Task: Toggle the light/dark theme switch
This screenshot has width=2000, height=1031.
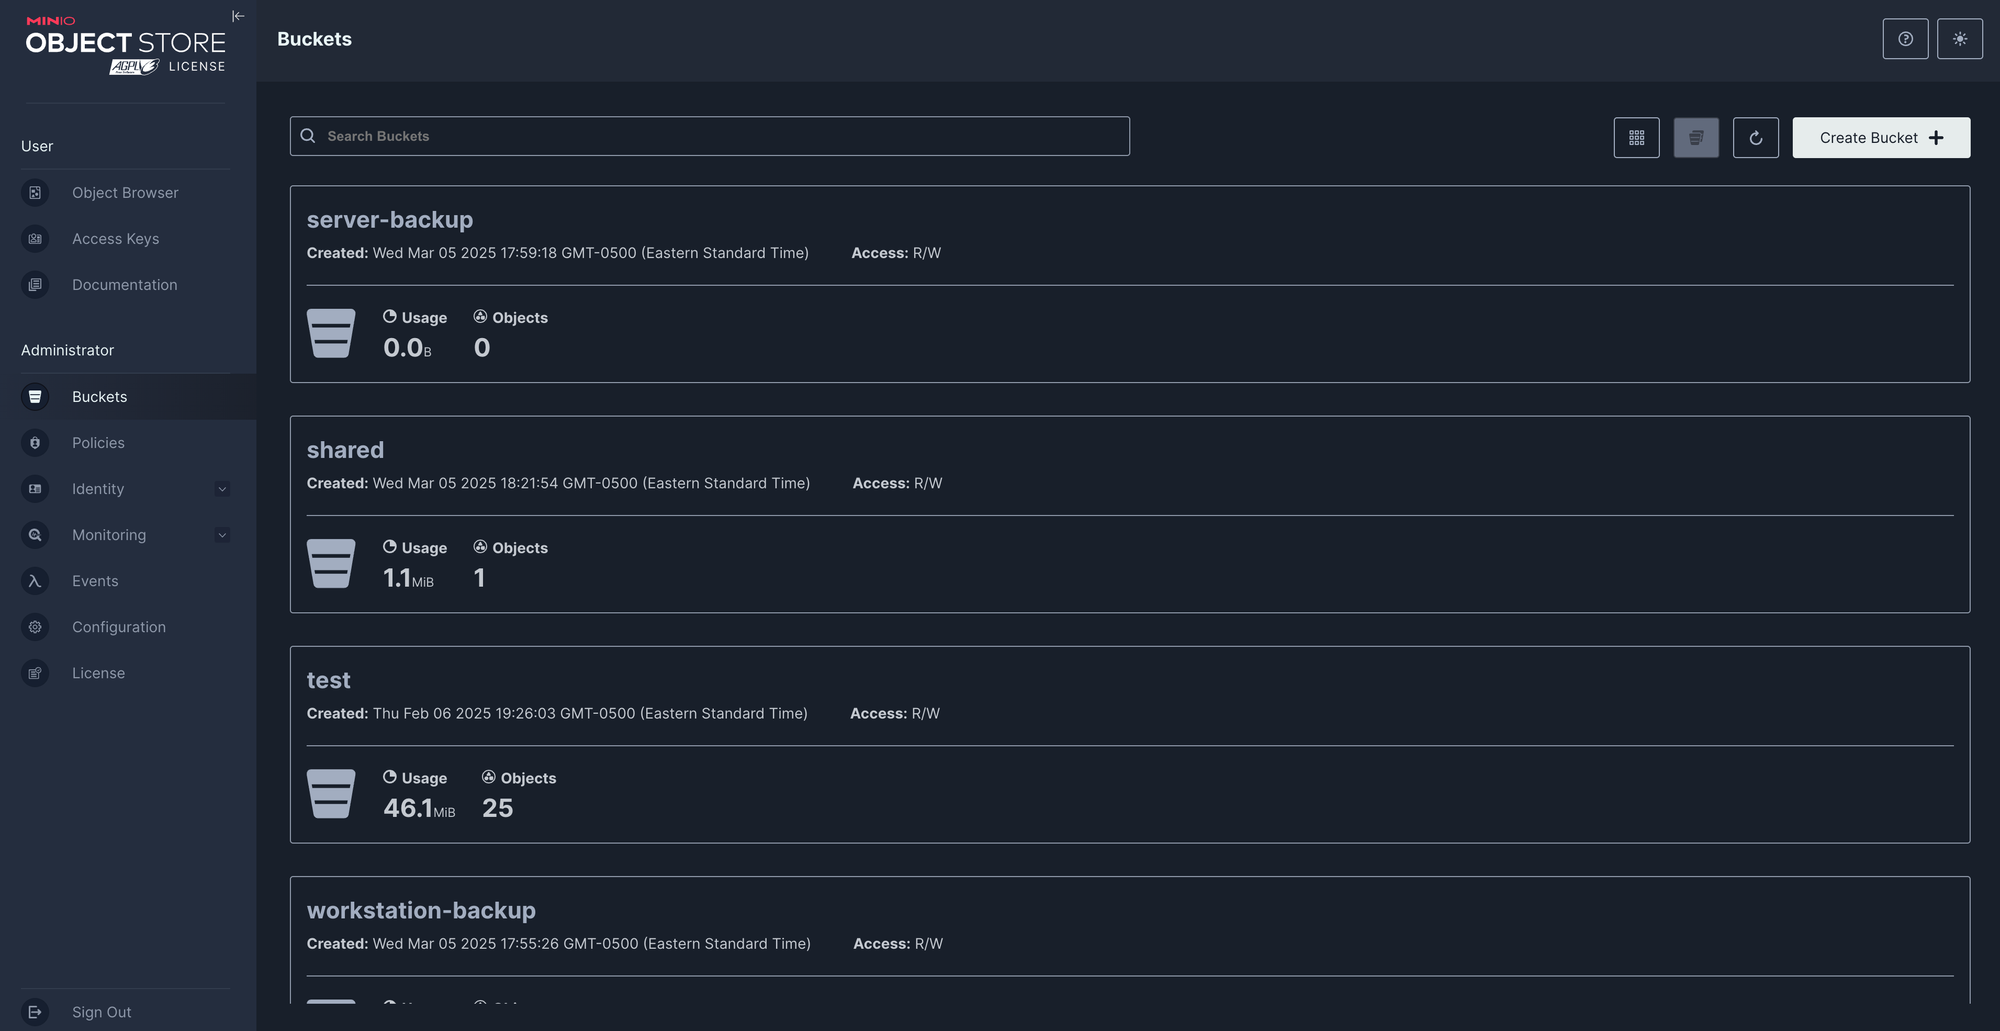Action: pyautogui.click(x=1960, y=38)
